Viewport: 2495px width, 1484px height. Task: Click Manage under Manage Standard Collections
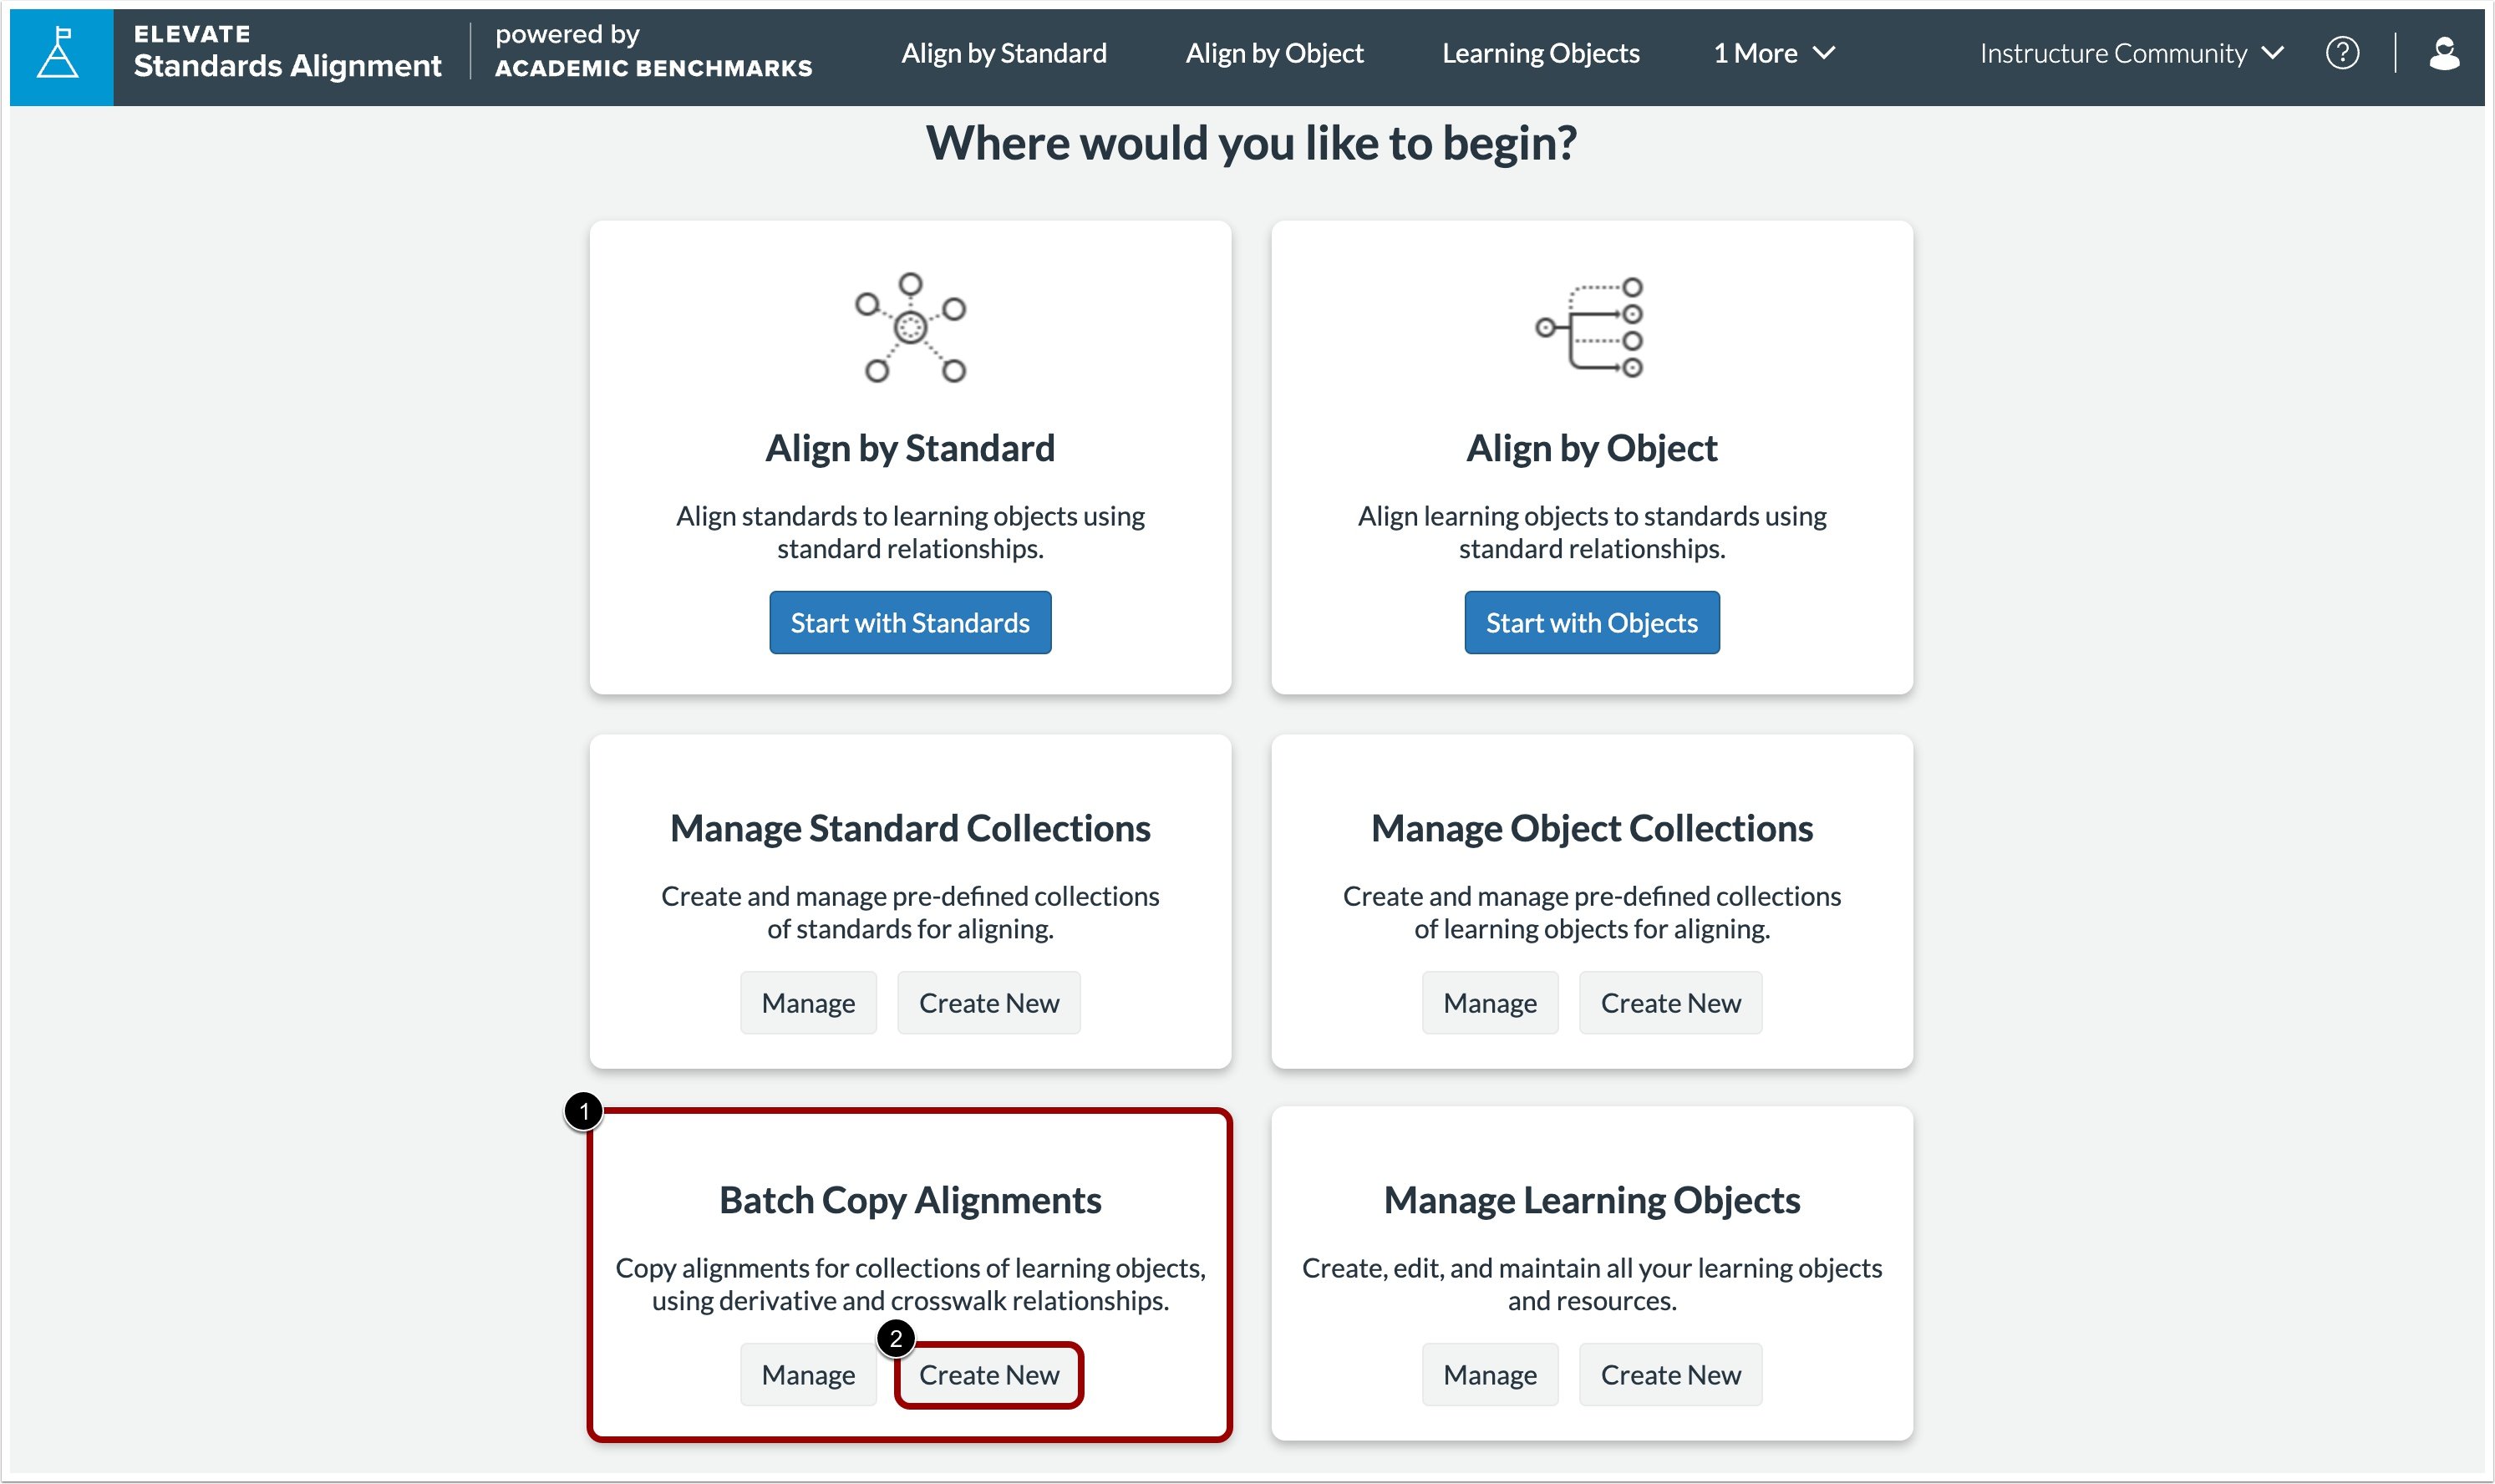point(808,1003)
